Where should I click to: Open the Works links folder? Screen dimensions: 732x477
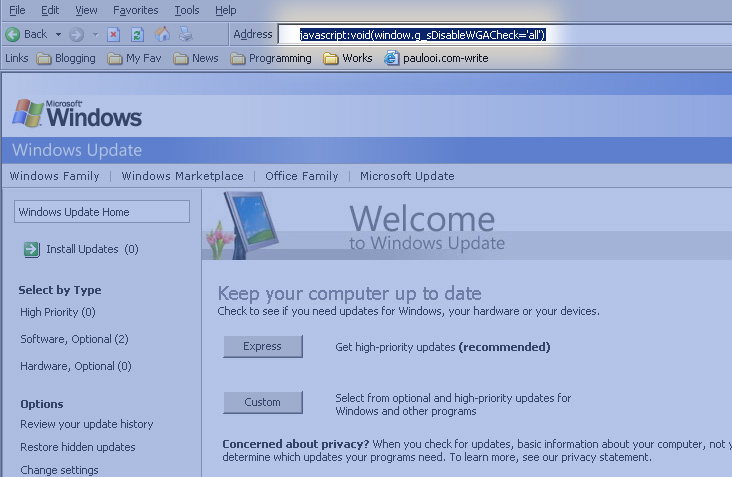[348, 58]
